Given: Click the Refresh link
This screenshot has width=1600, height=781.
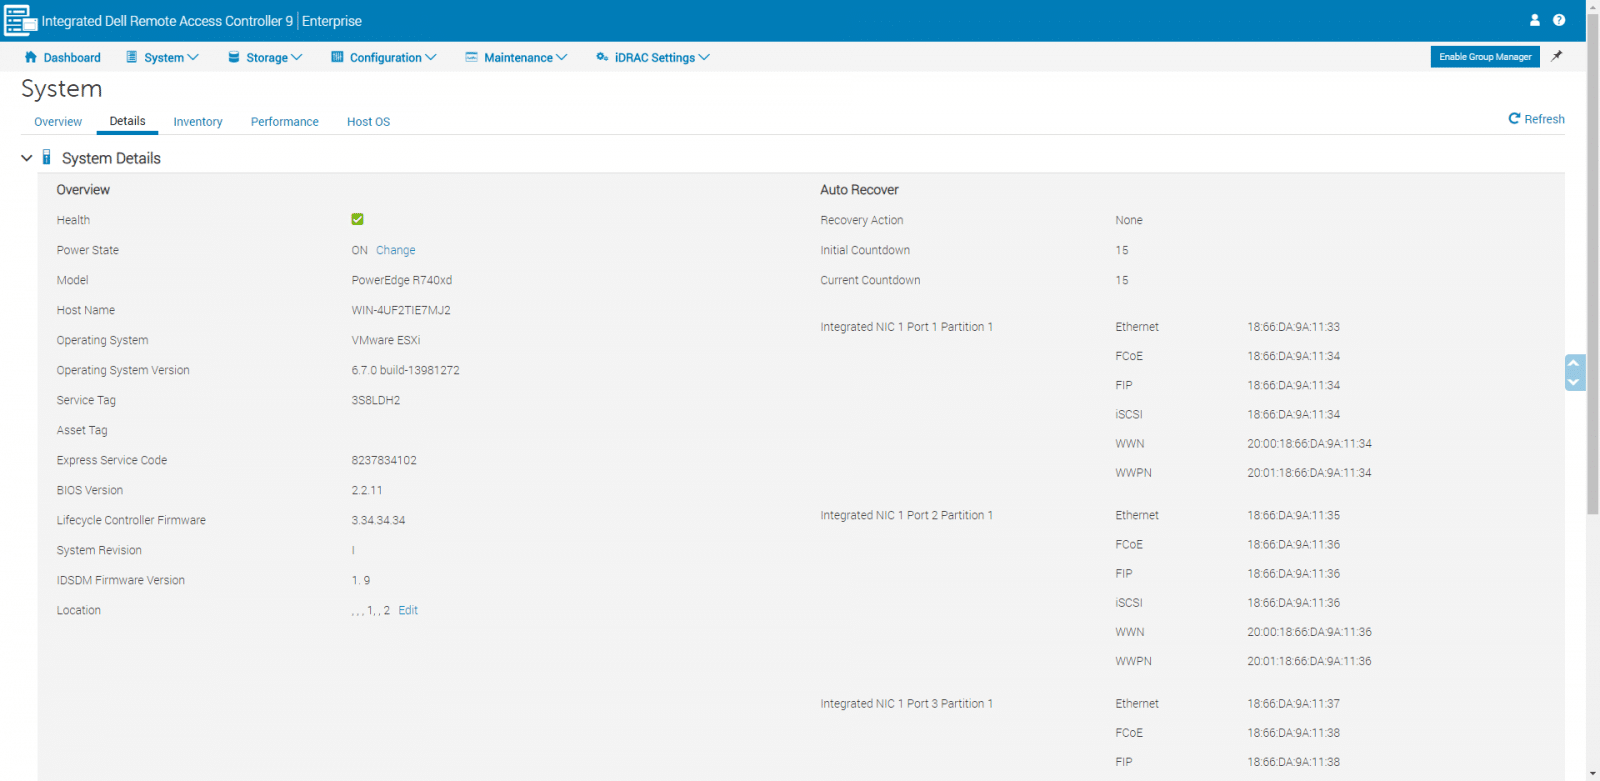Looking at the screenshot, I should [x=1544, y=119].
